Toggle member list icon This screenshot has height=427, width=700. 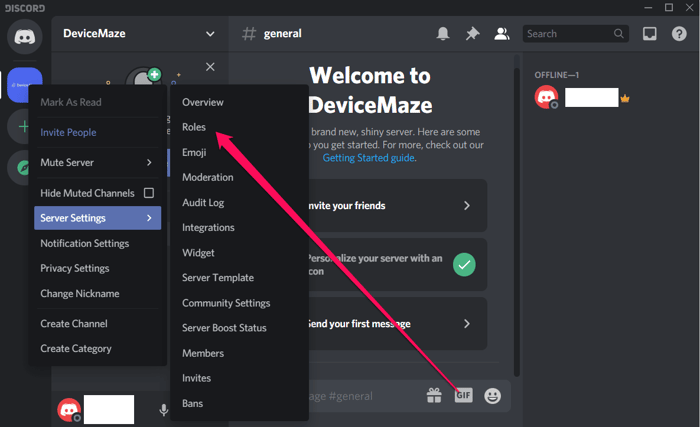(x=502, y=33)
